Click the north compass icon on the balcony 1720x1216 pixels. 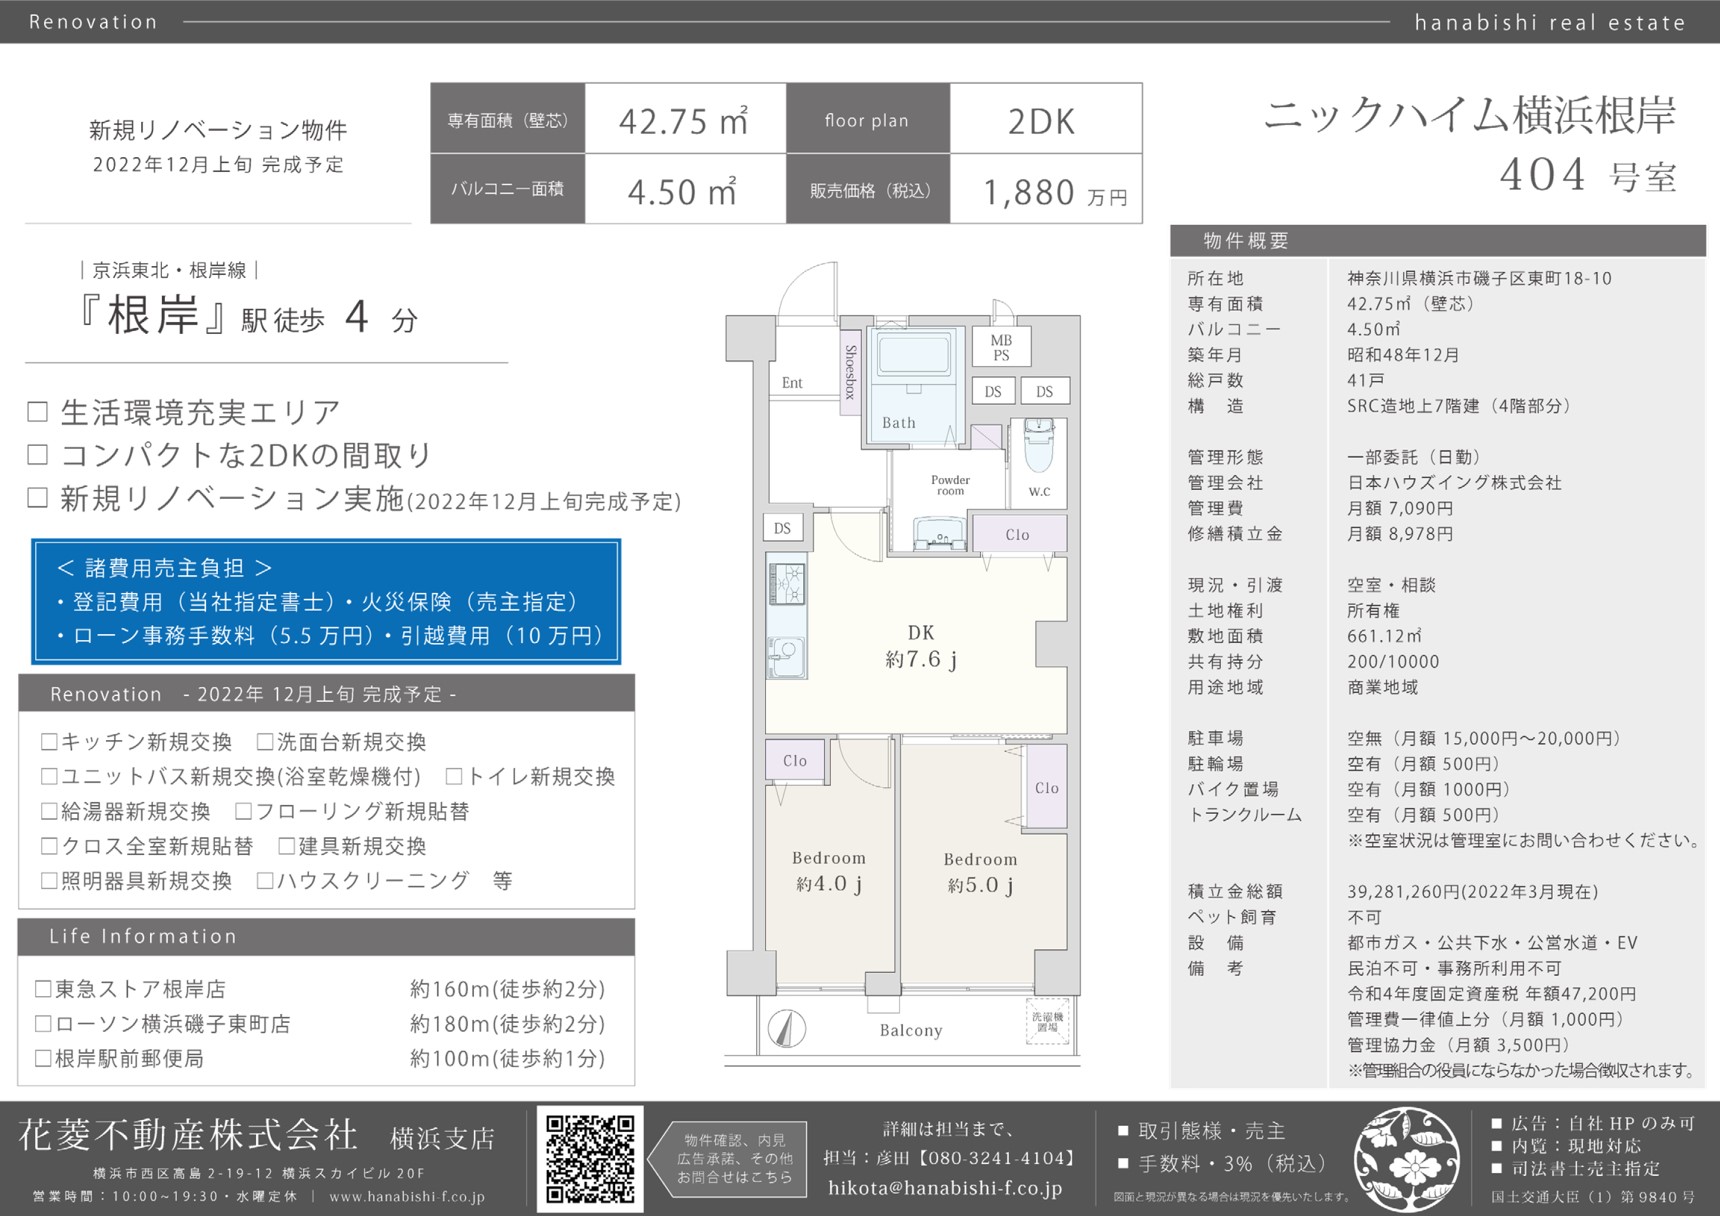(787, 1028)
